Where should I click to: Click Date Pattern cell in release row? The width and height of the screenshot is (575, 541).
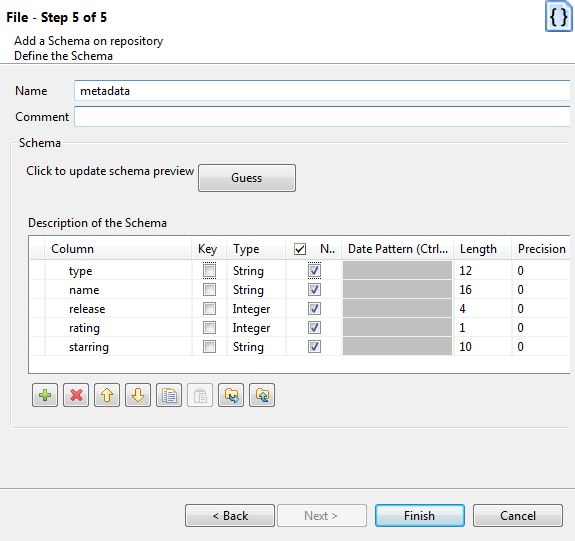pyautogui.click(x=398, y=308)
